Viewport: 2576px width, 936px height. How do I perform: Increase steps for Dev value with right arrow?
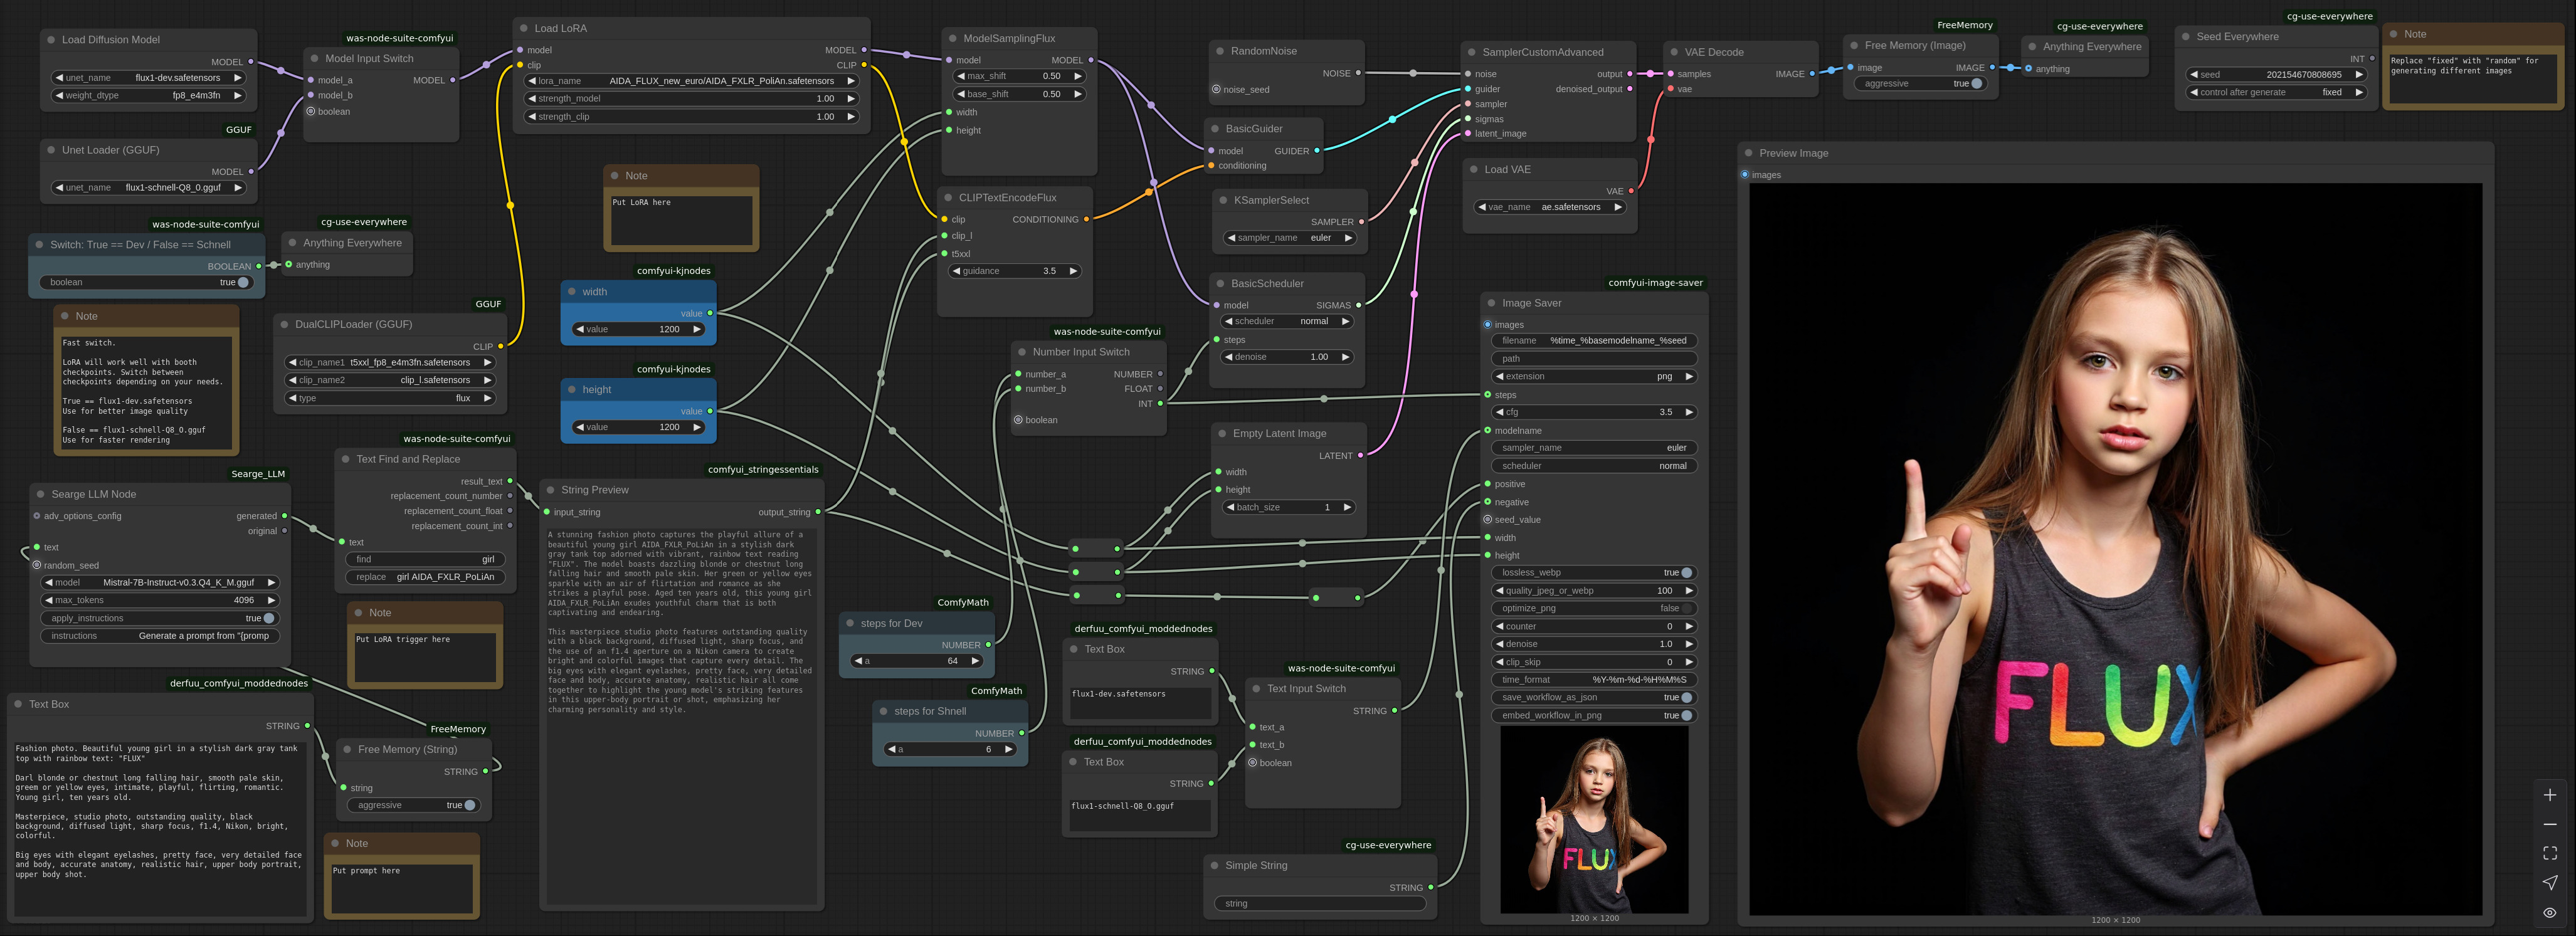(975, 661)
